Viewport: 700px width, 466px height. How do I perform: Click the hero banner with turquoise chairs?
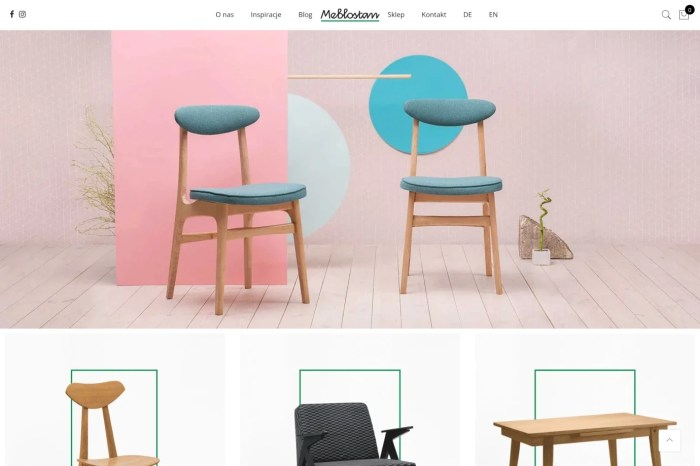pos(350,179)
